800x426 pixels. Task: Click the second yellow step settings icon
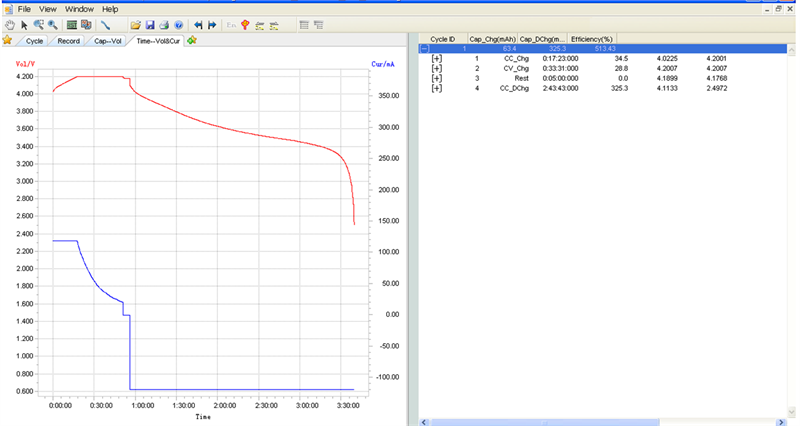point(274,24)
